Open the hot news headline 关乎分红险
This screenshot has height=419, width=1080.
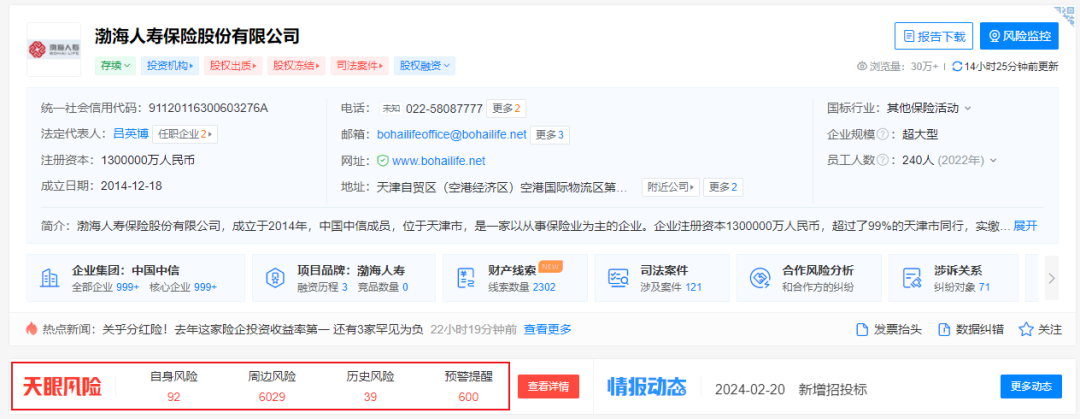click(x=262, y=329)
